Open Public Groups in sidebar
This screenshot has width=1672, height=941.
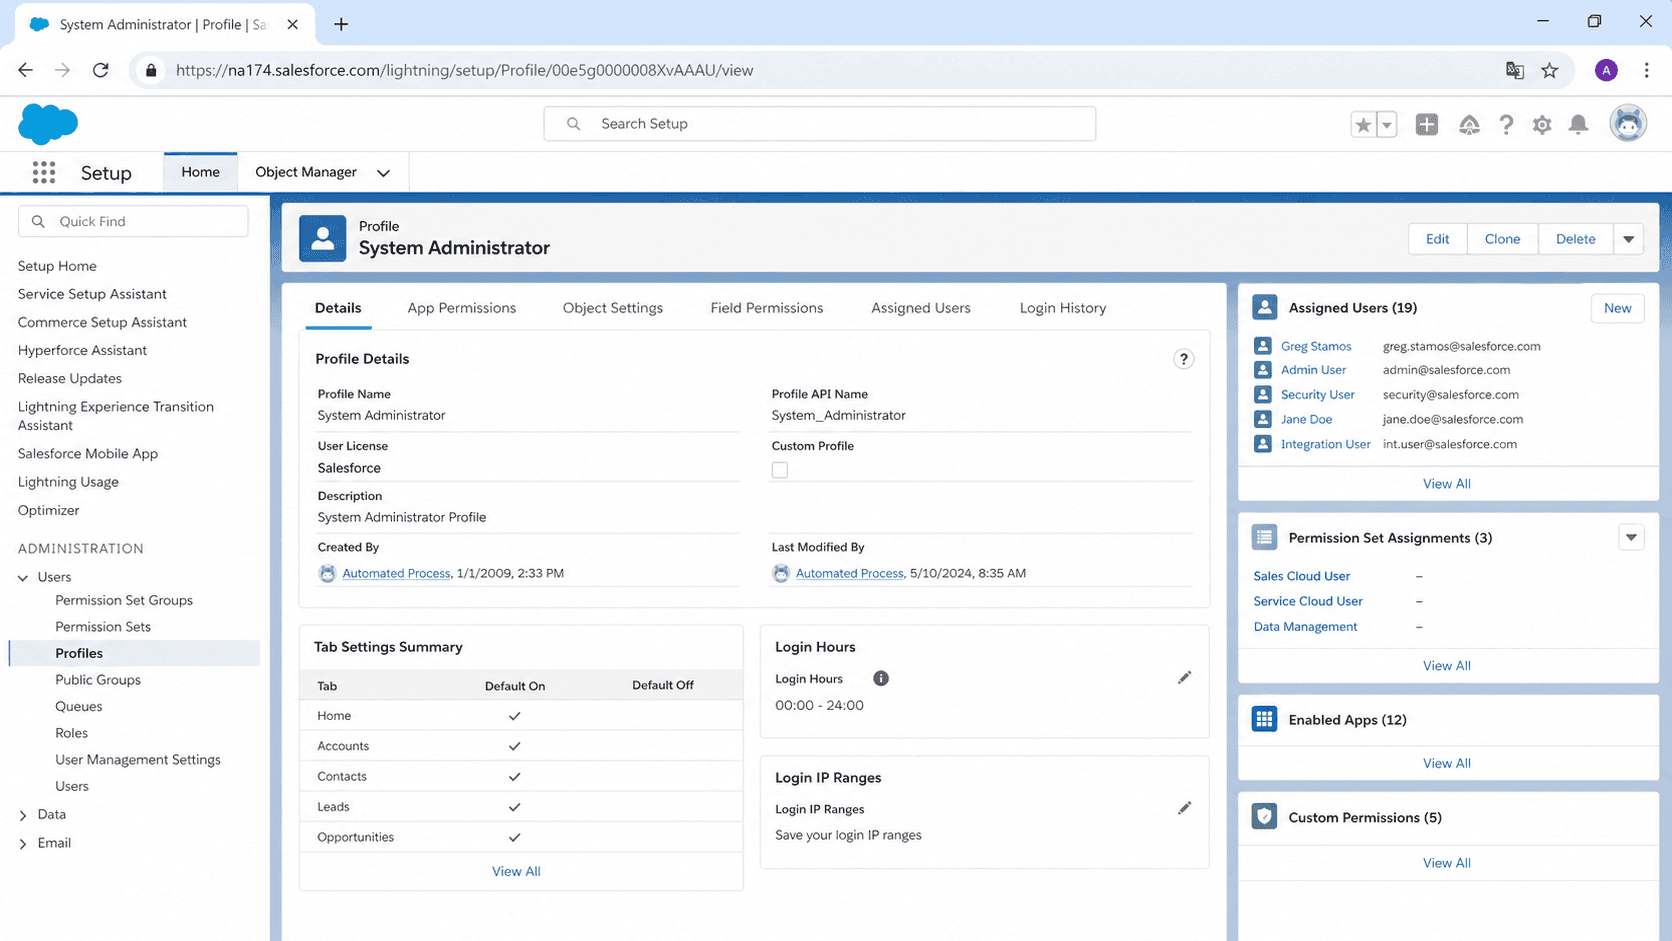pos(98,680)
